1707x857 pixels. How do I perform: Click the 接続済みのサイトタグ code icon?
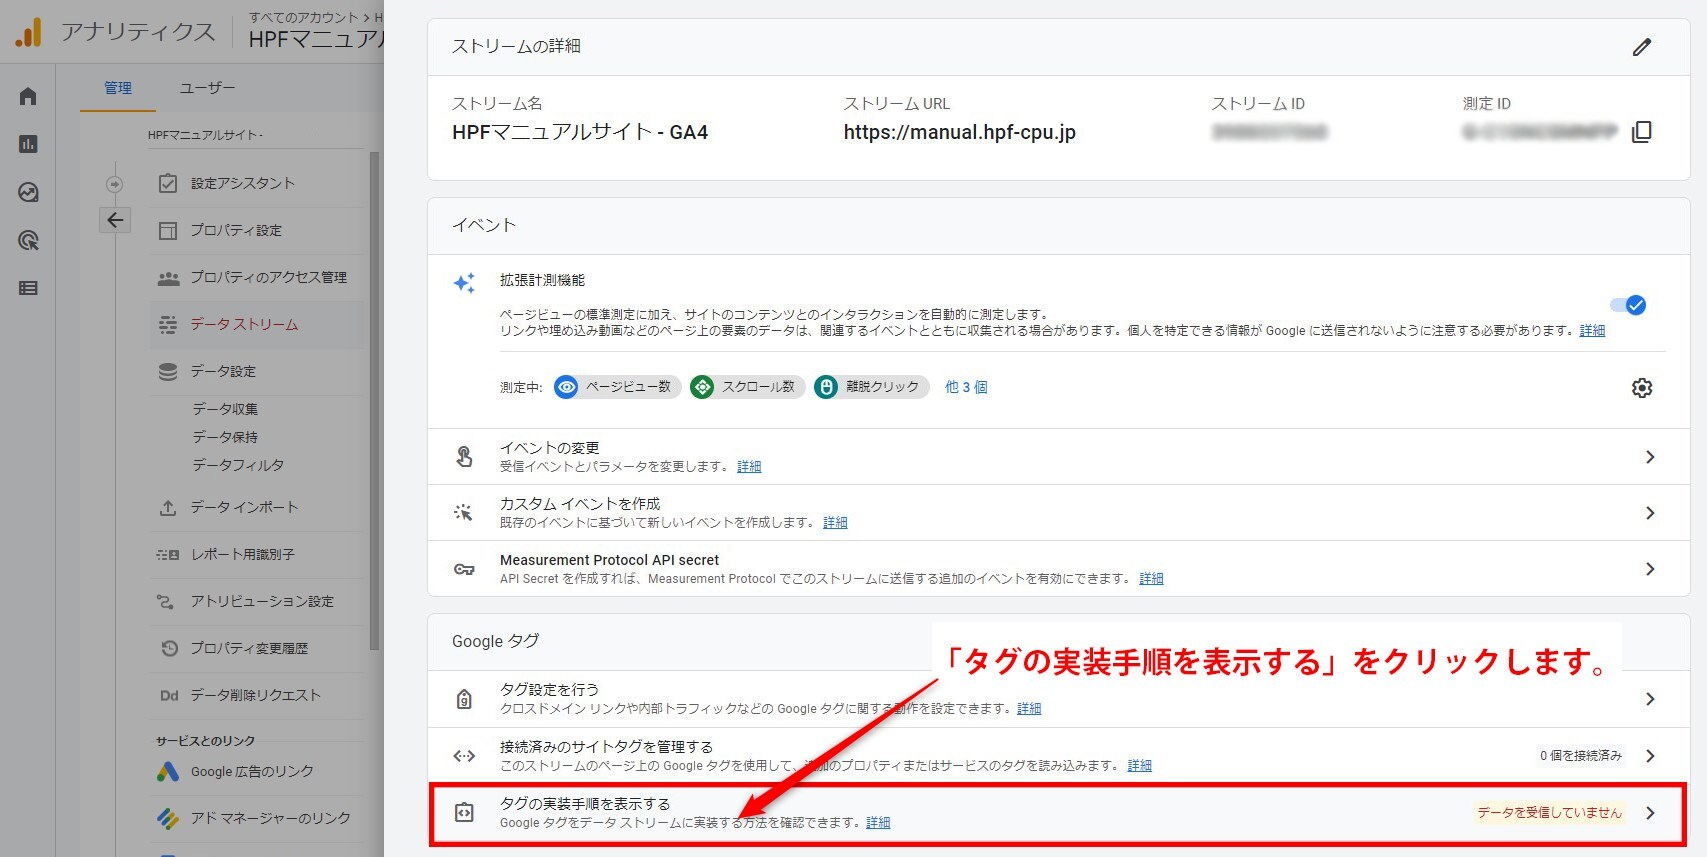pos(464,756)
